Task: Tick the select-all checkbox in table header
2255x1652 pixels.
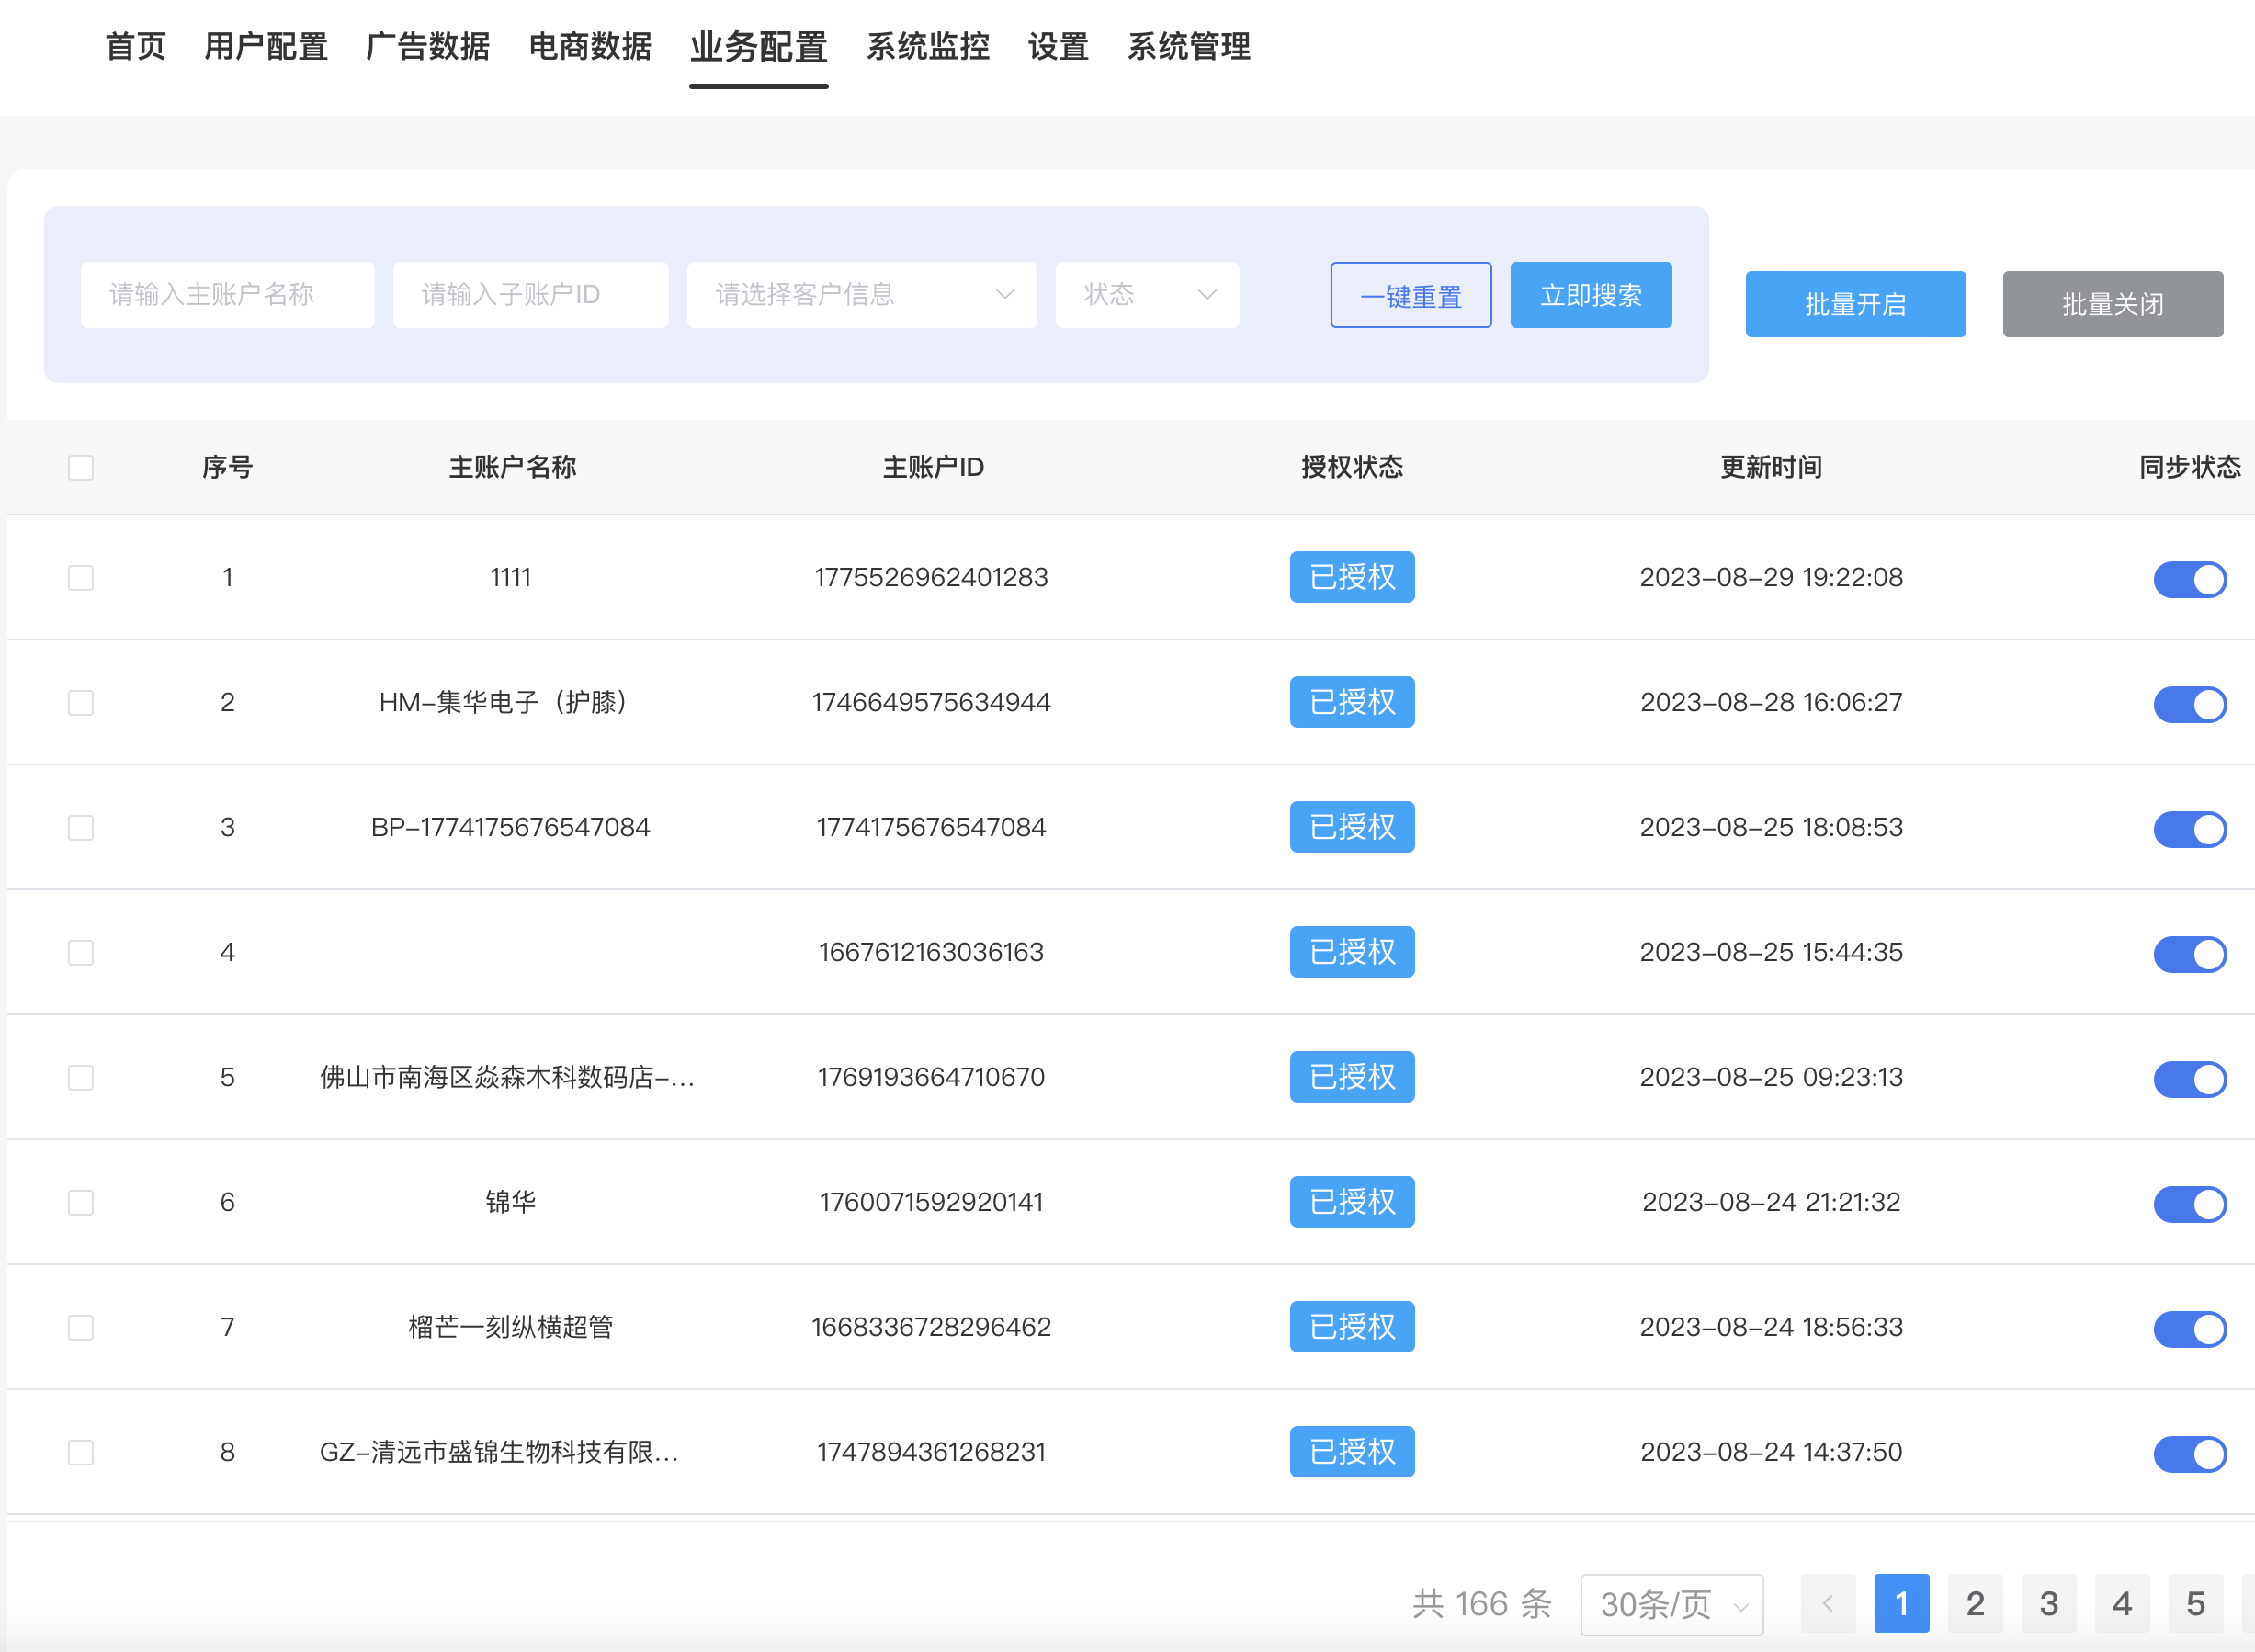Action: pyautogui.click(x=81, y=467)
